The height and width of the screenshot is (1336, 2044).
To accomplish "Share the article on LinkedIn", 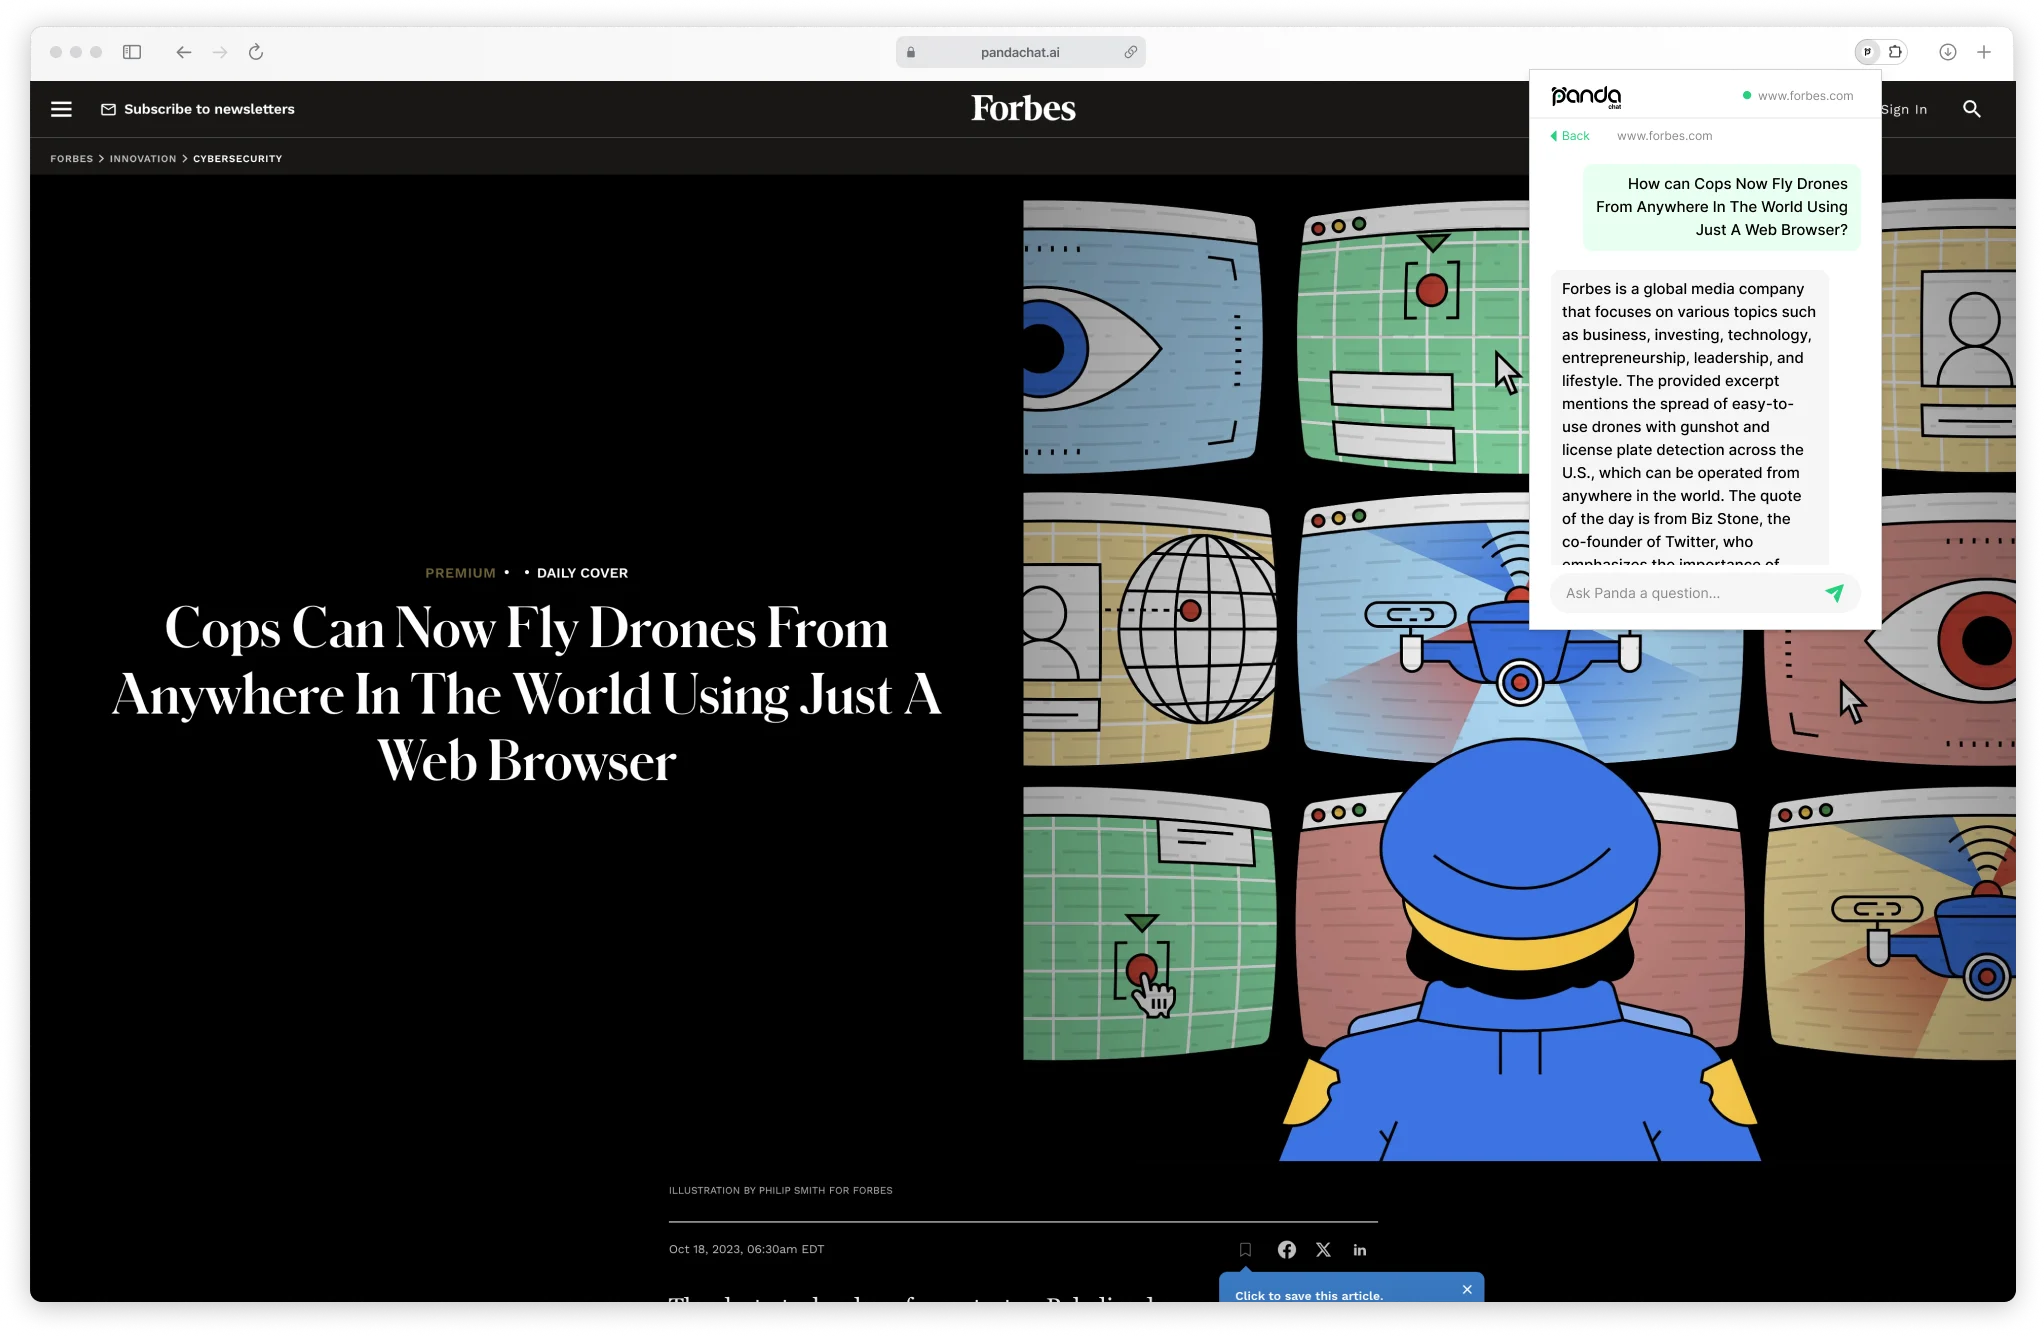I will (1360, 1249).
